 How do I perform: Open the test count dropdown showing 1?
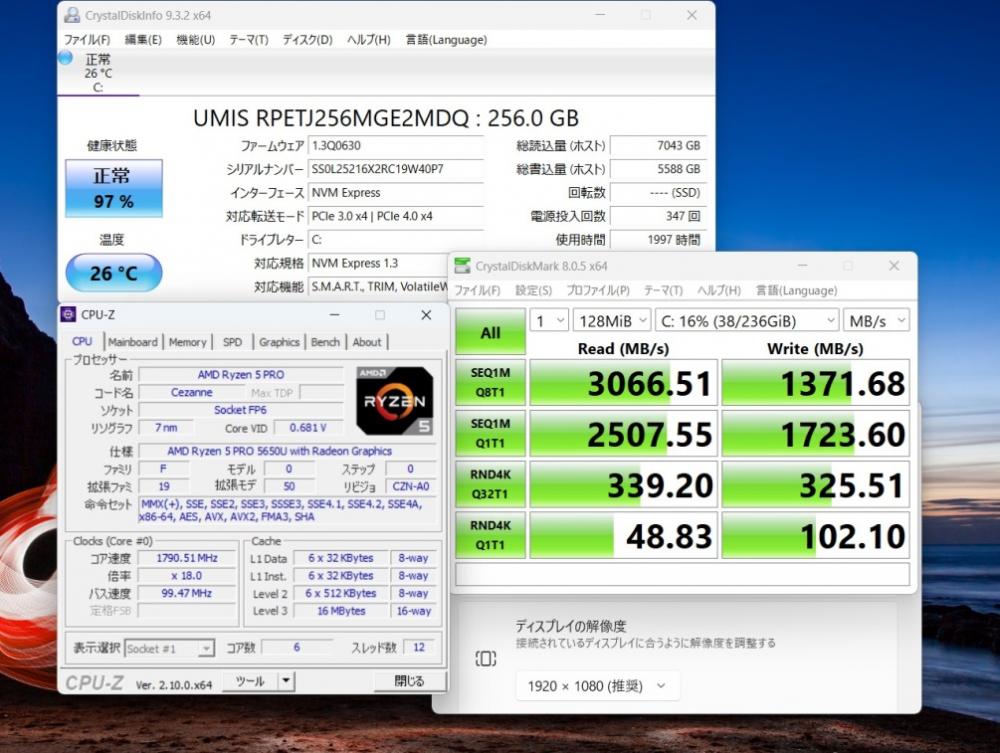point(548,321)
